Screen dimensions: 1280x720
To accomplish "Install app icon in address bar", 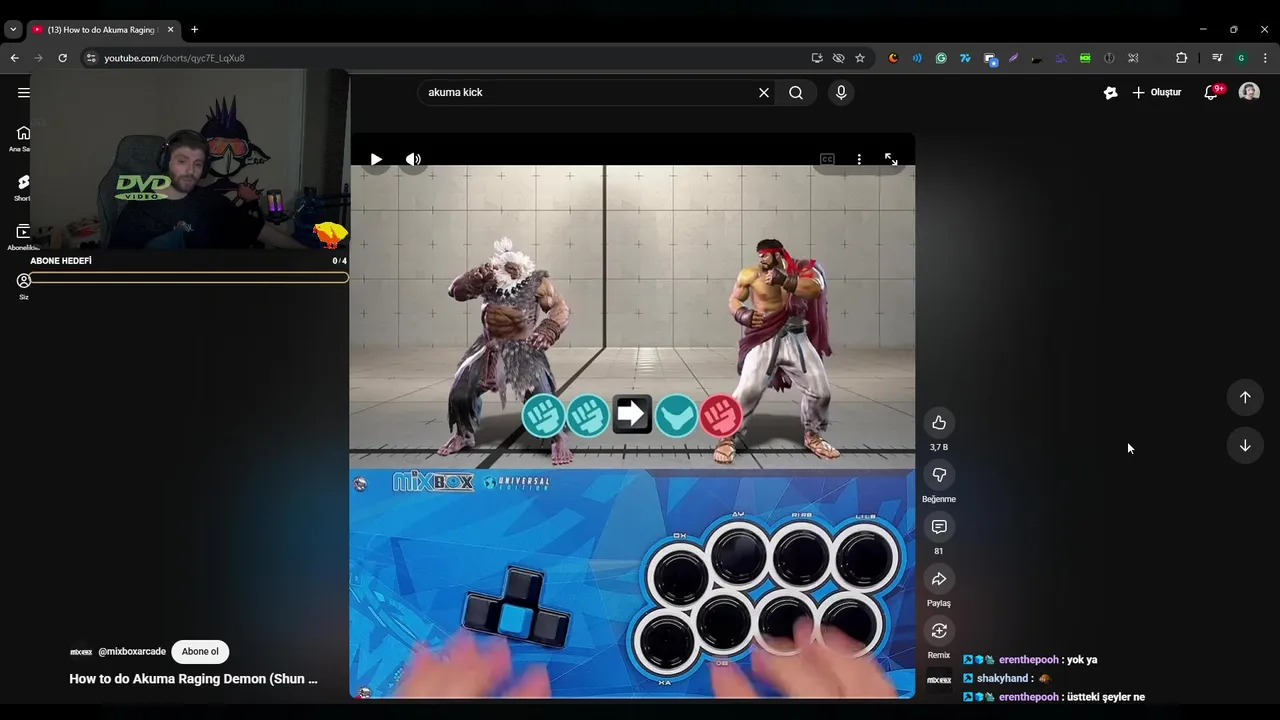I will coord(817,58).
